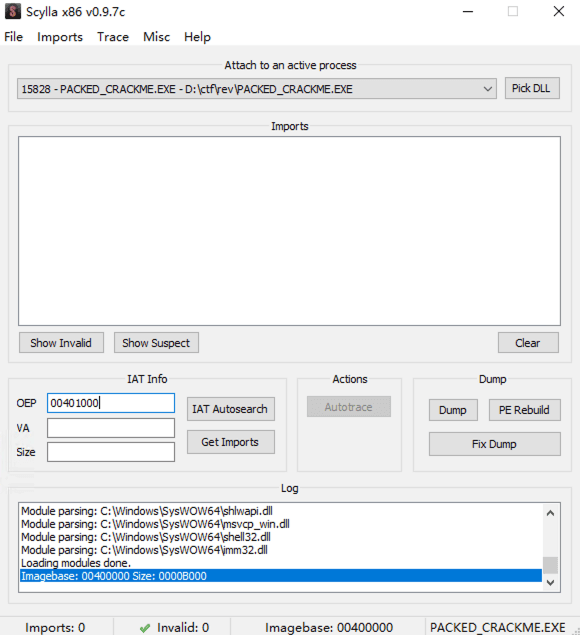Clear the imports list
The width and height of the screenshot is (580, 635).
coord(528,343)
